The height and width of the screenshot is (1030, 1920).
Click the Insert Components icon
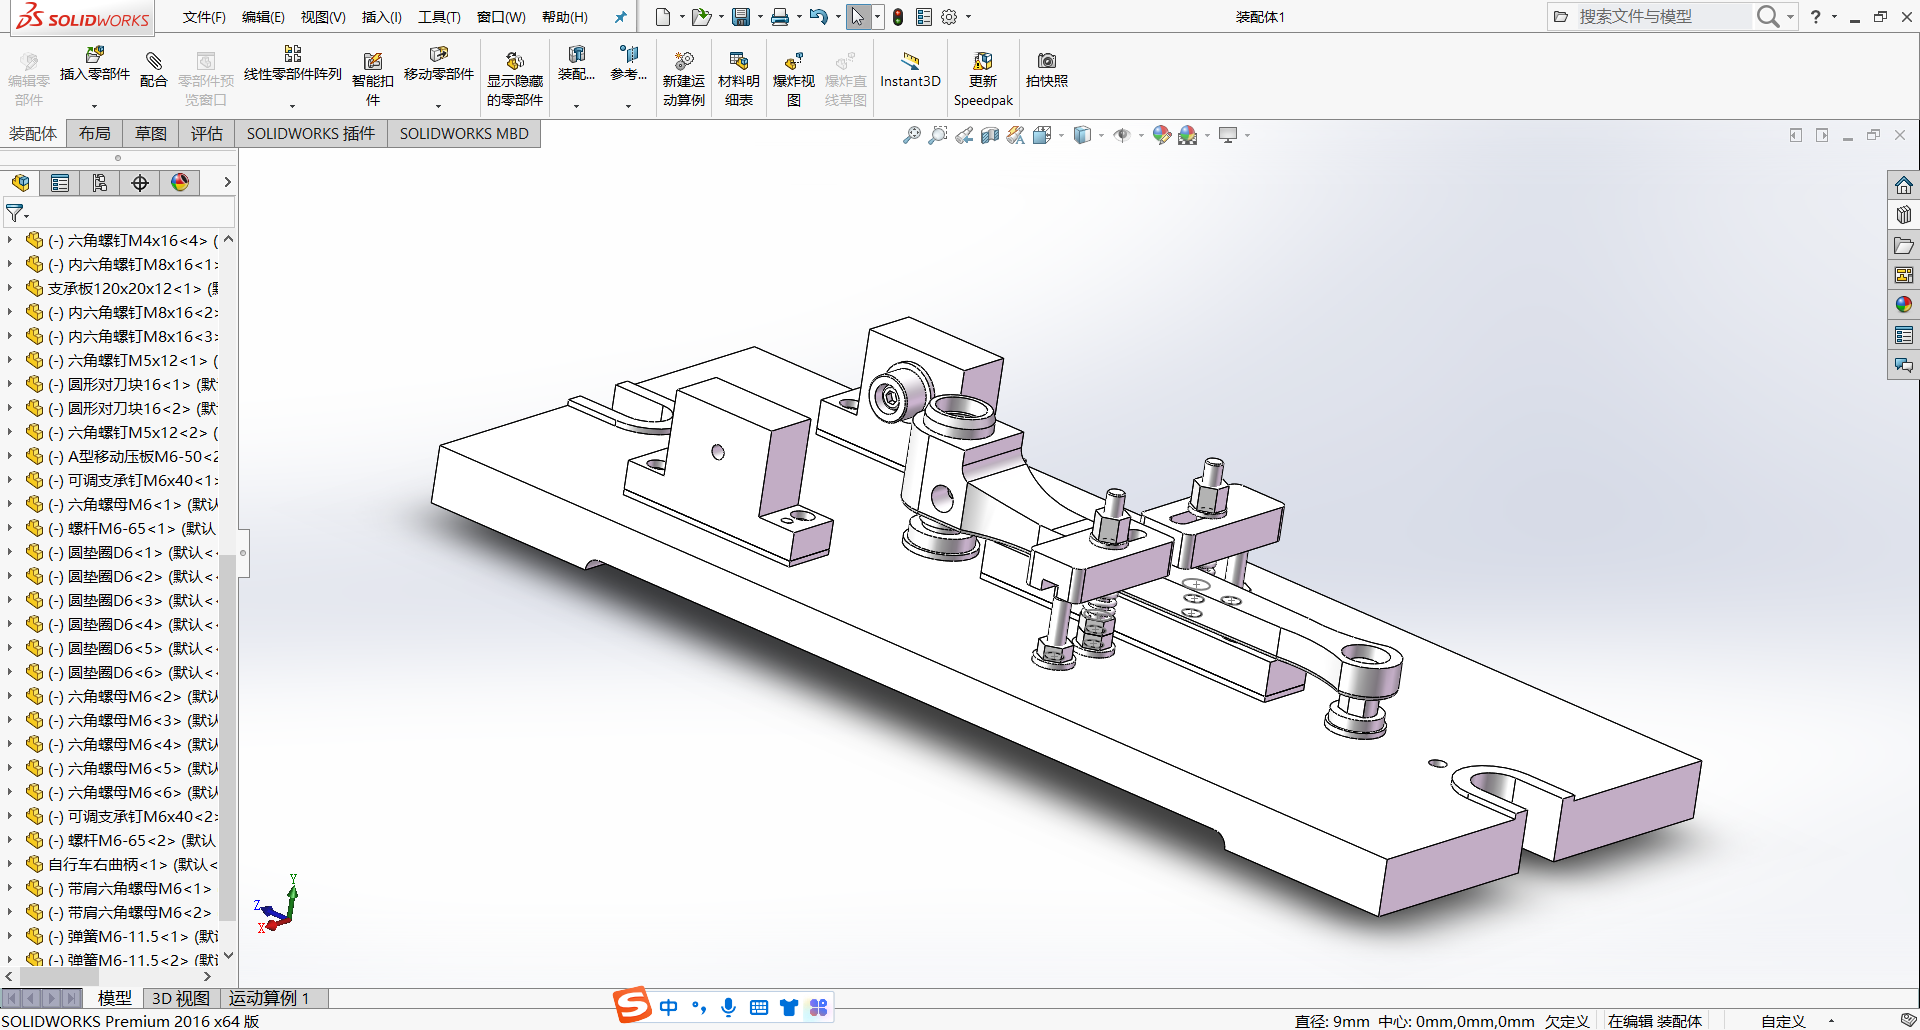point(95,55)
